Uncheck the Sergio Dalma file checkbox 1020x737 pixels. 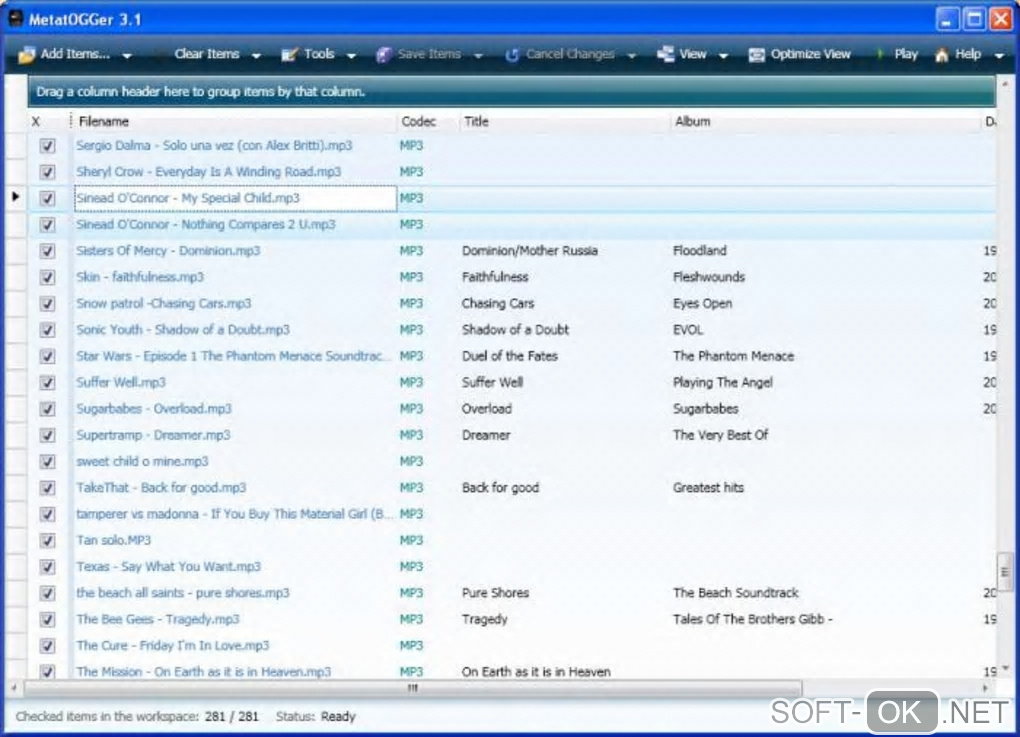47,146
